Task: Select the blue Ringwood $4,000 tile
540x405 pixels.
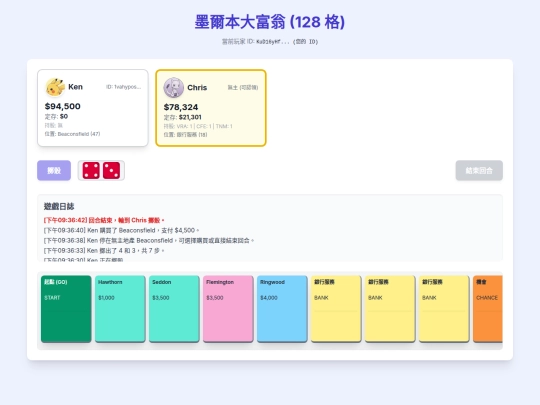Action: [282, 309]
